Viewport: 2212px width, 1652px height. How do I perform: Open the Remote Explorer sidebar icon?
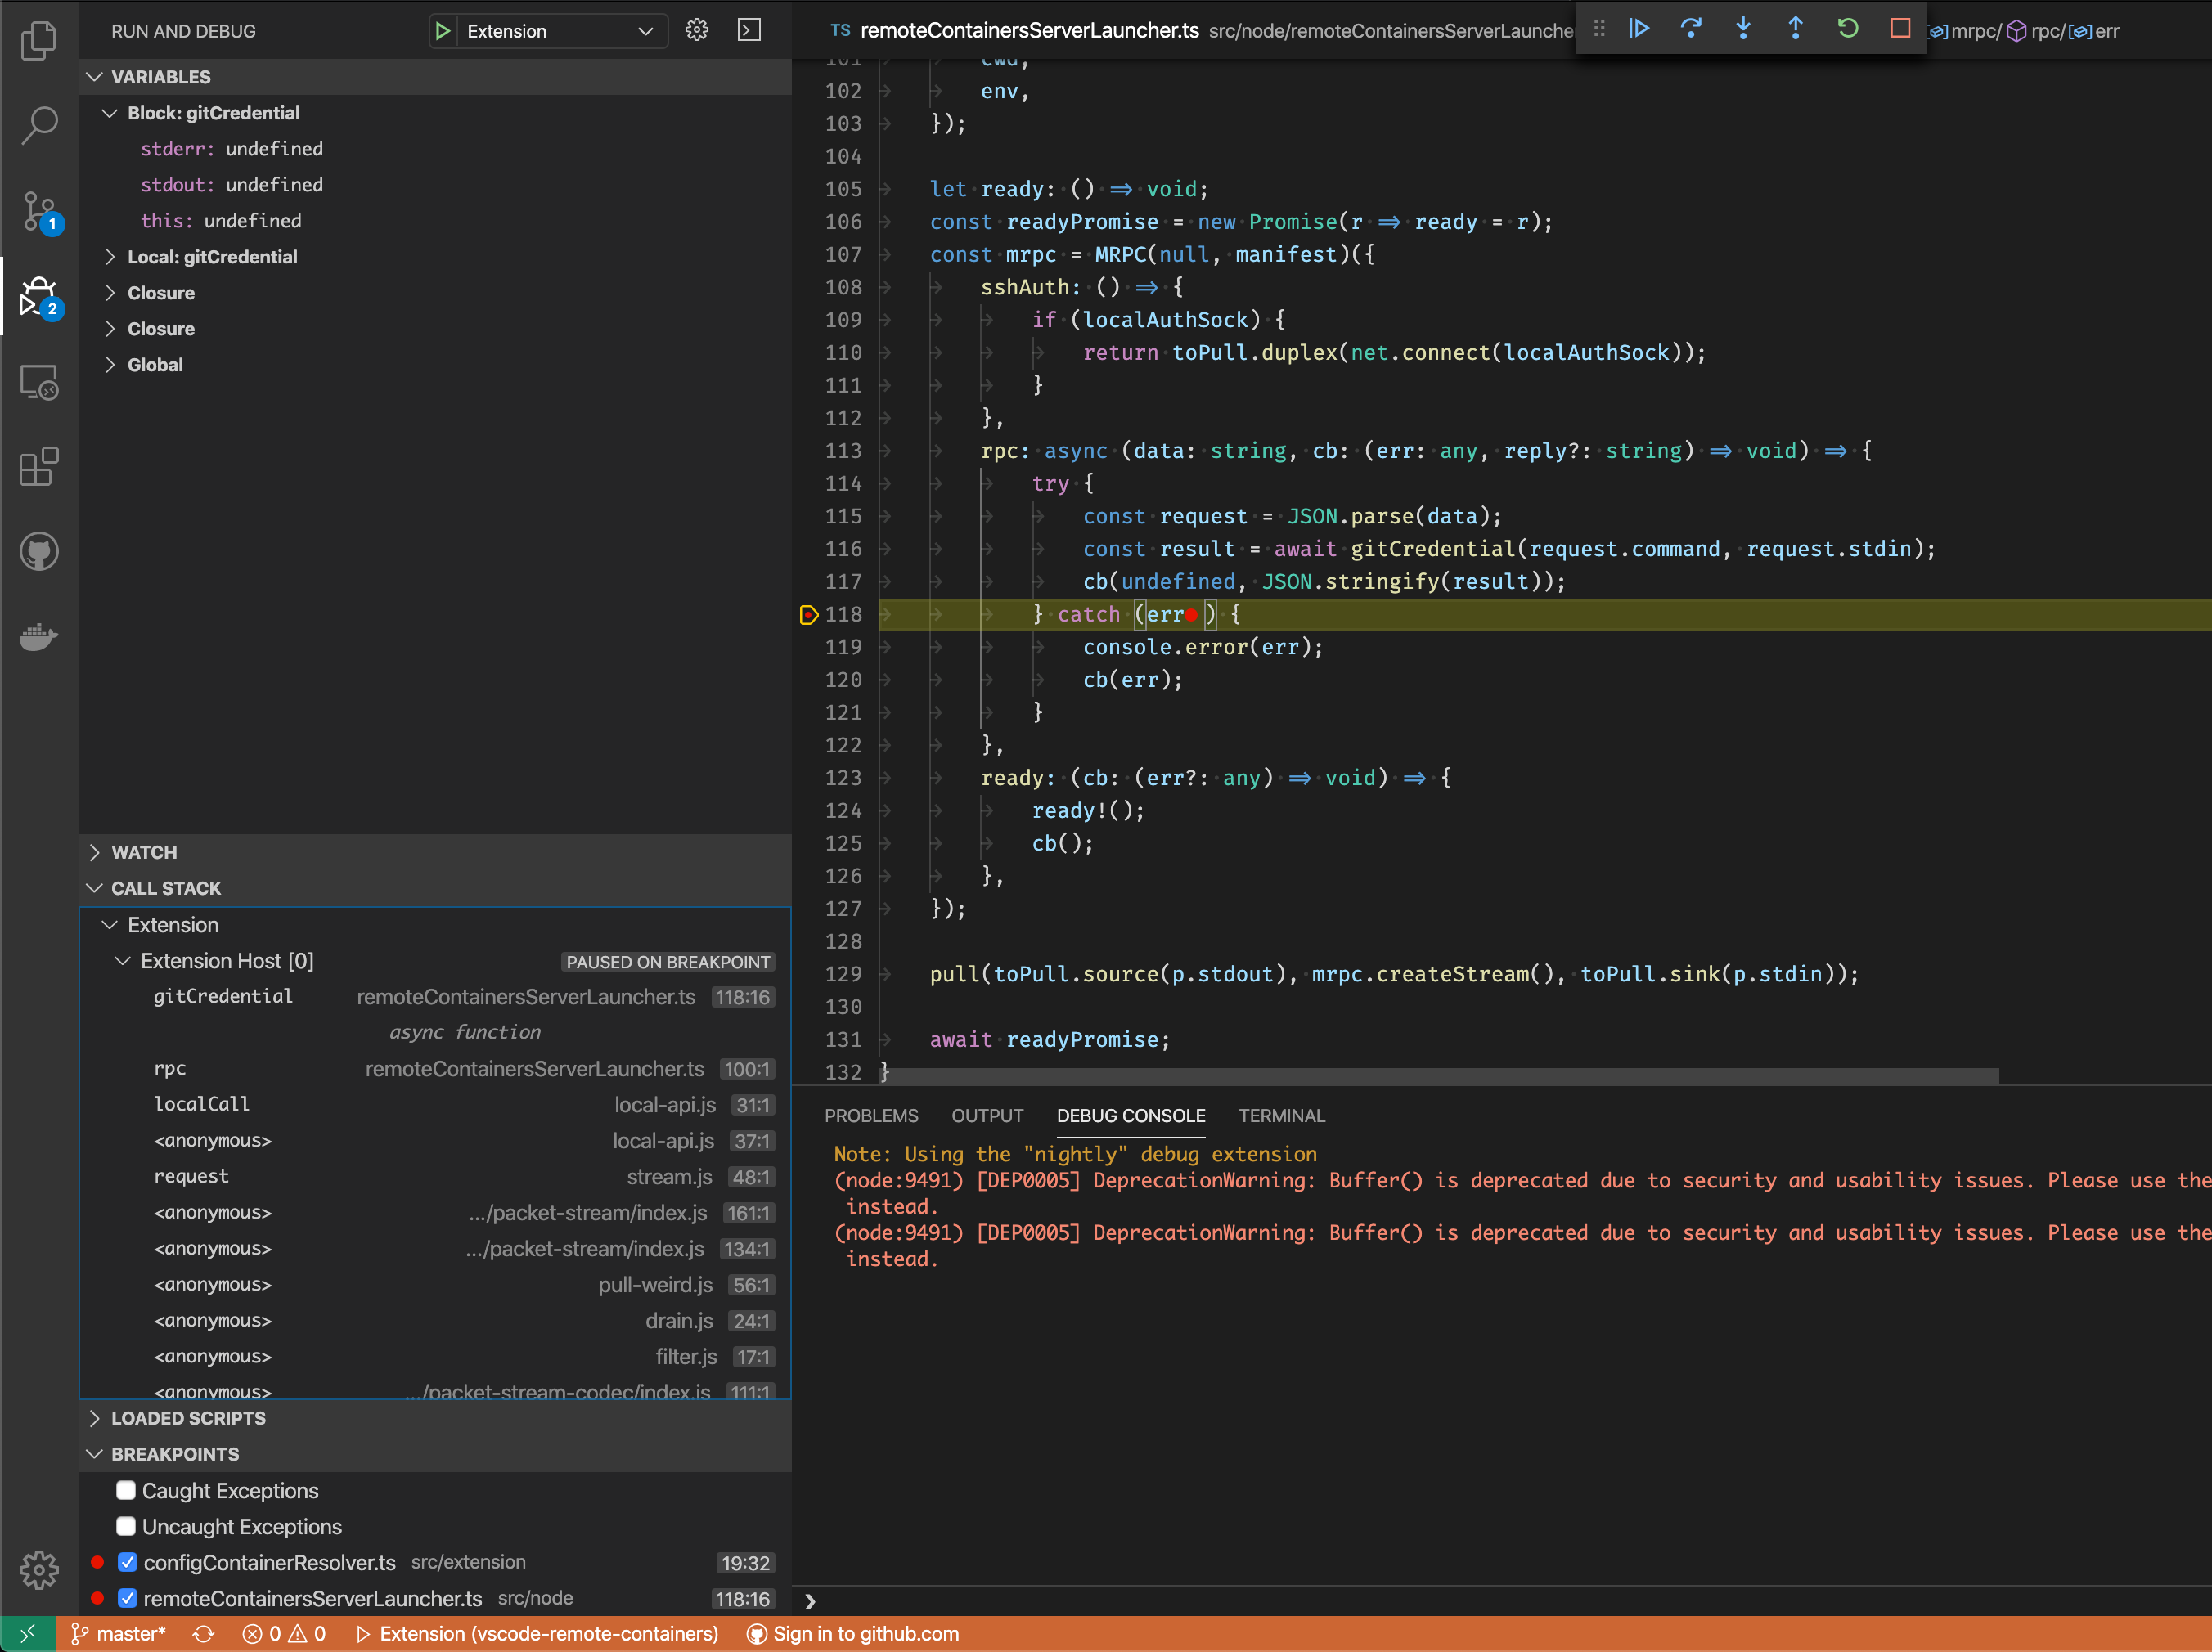tap(38, 382)
